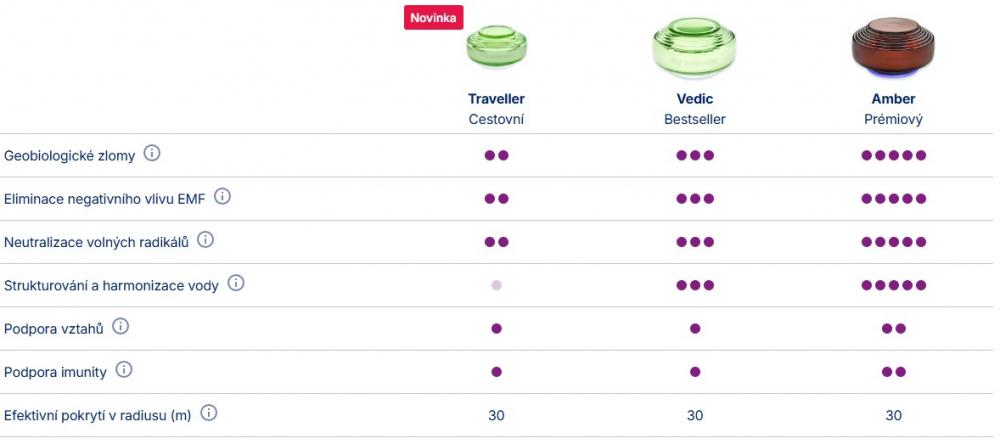Open Podpora vztahů info icon
Viewport: 1000px width, 444px height.
click(120, 326)
